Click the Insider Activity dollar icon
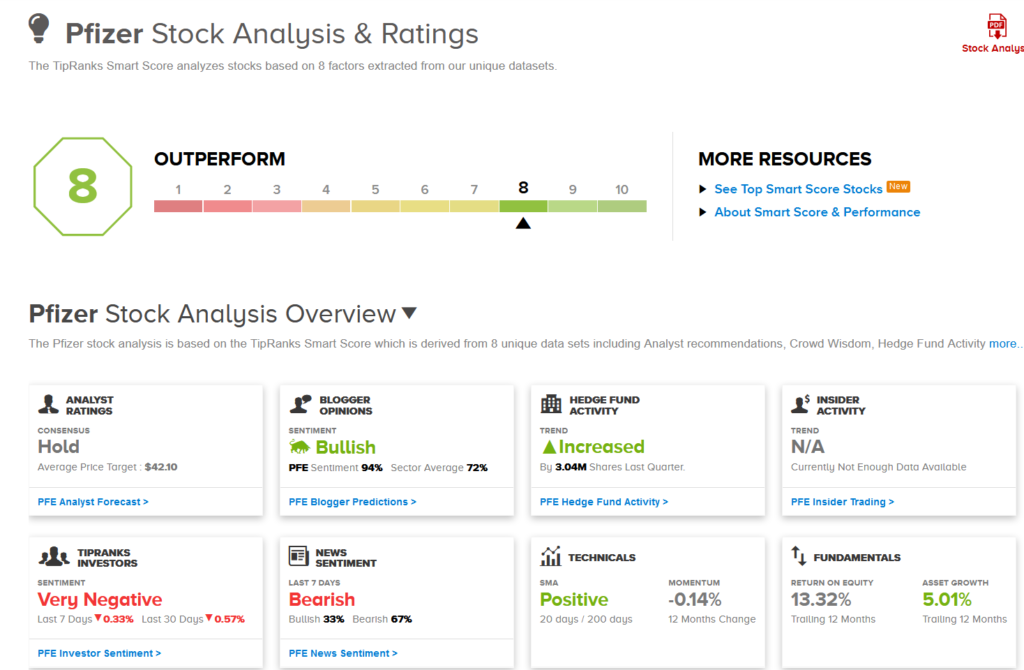This screenshot has width=1024, height=670. coord(800,404)
